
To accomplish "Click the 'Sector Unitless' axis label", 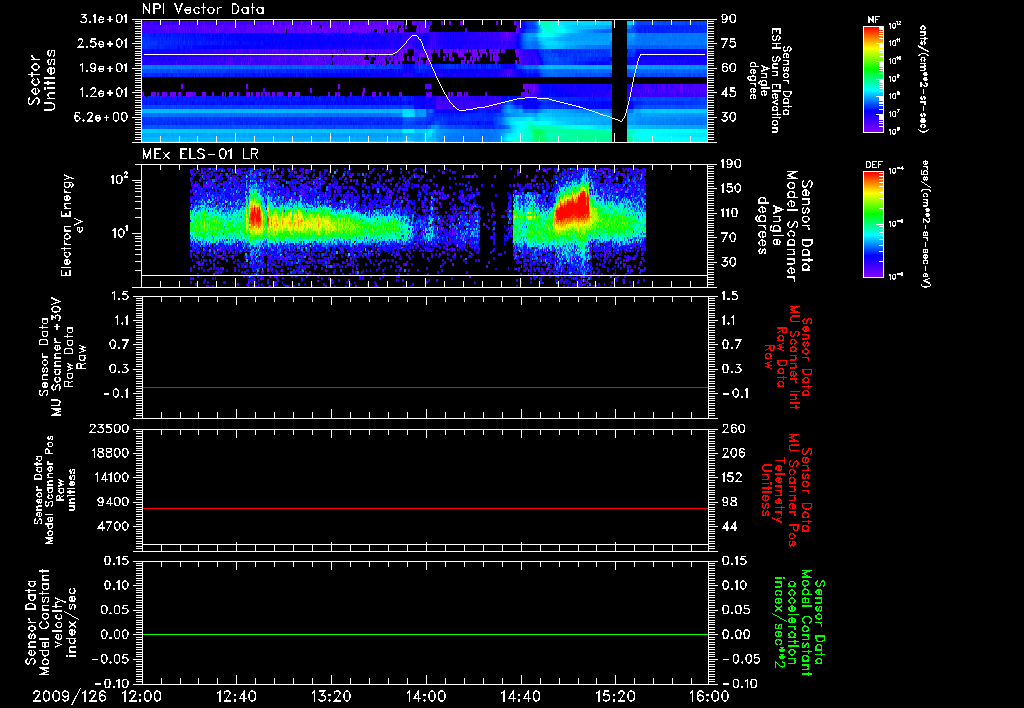I will point(42,80).
